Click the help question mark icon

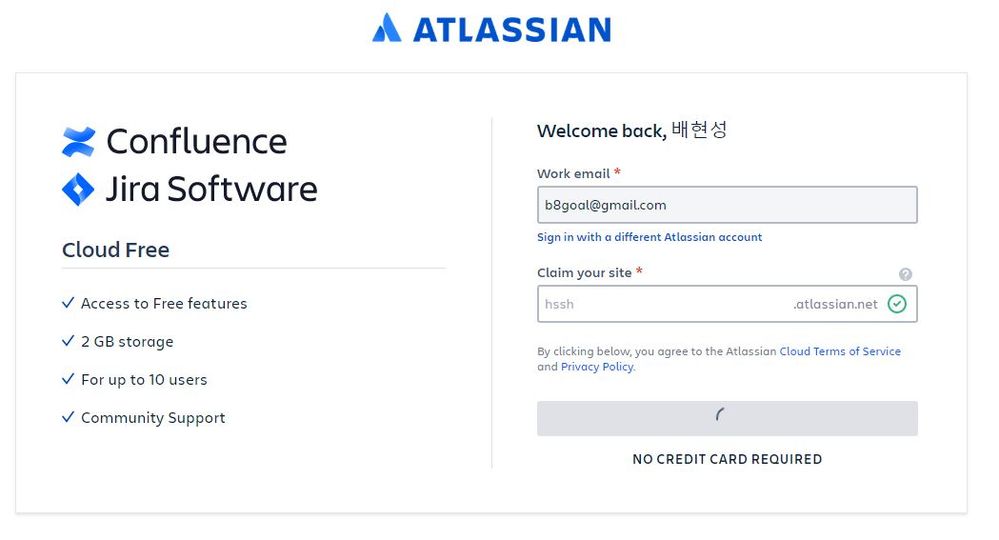tap(905, 274)
